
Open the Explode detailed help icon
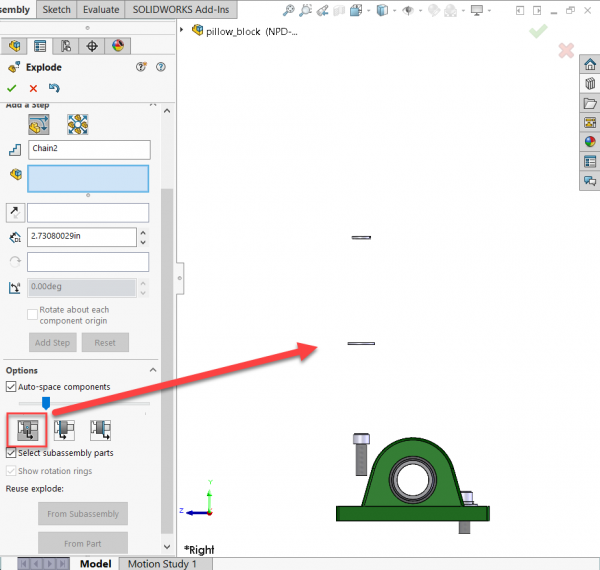tap(161, 67)
